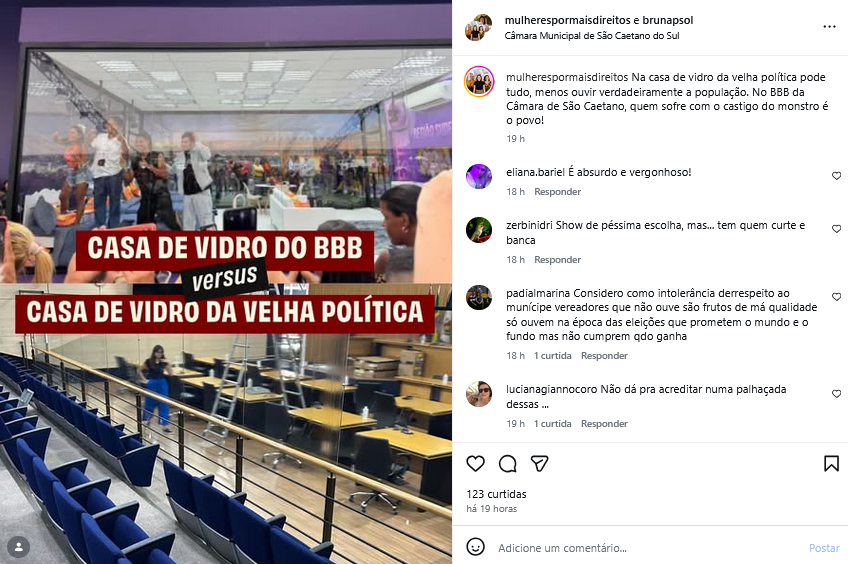Open three-dot more options menu
This screenshot has width=848, height=564.
pyautogui.click(x=830, y=26)
